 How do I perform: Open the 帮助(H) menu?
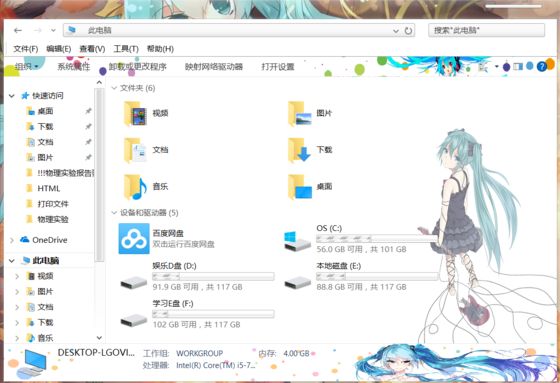160,49
